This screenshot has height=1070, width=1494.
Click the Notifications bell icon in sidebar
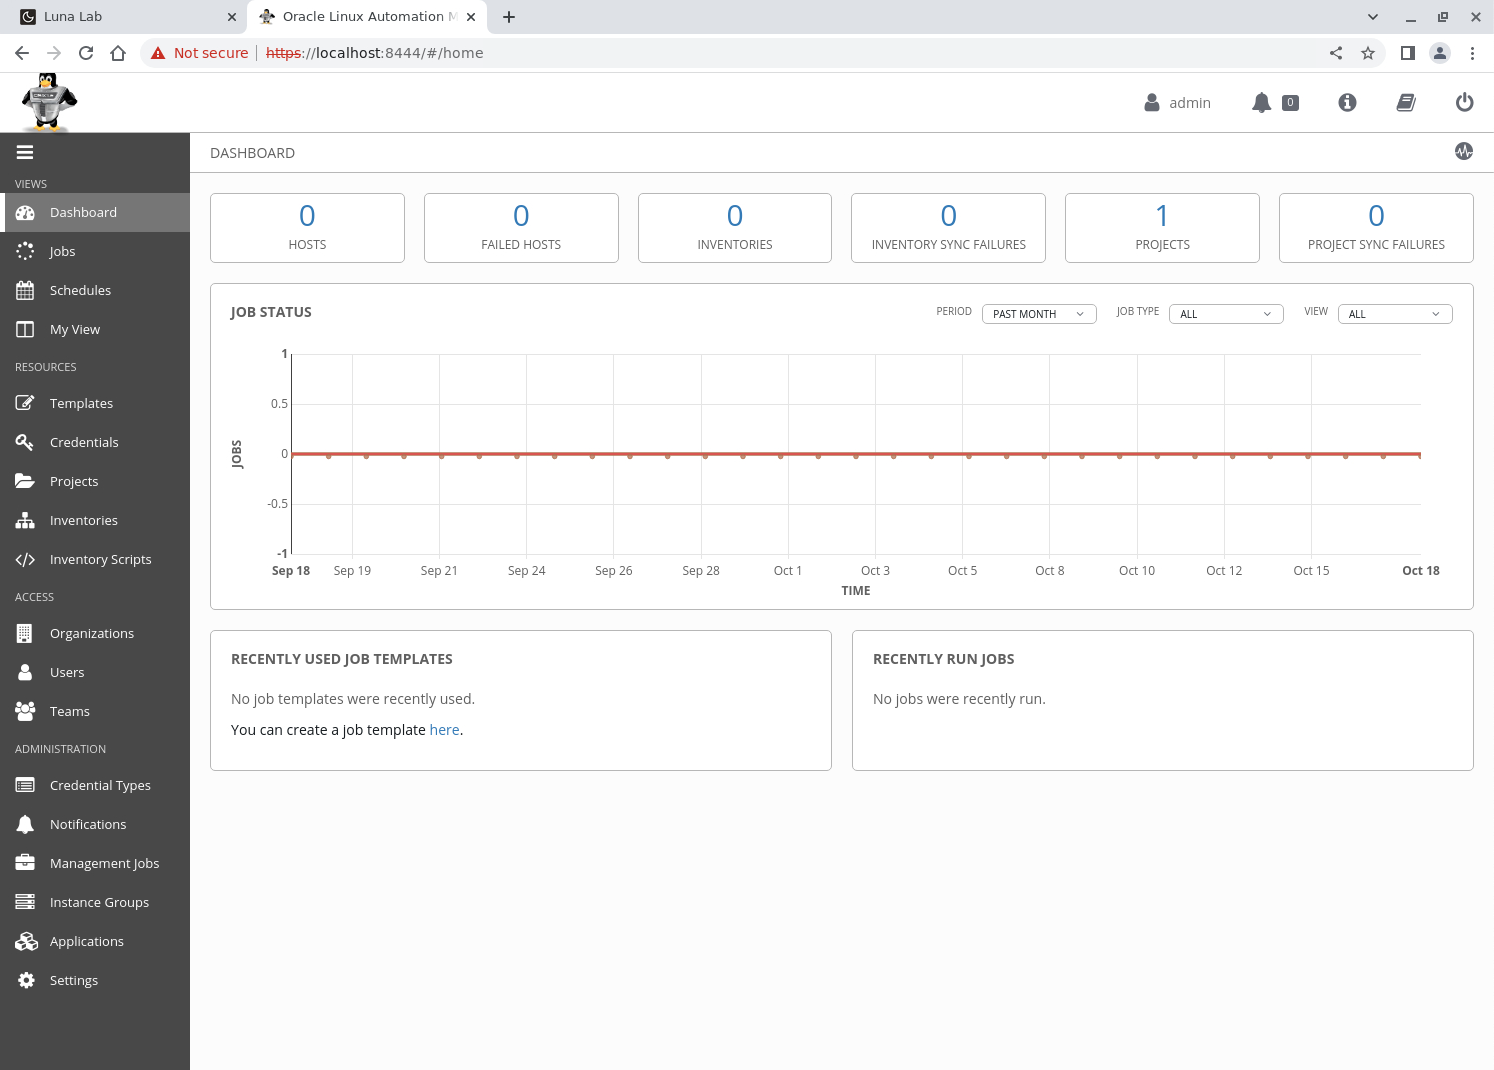click(25, 824)
